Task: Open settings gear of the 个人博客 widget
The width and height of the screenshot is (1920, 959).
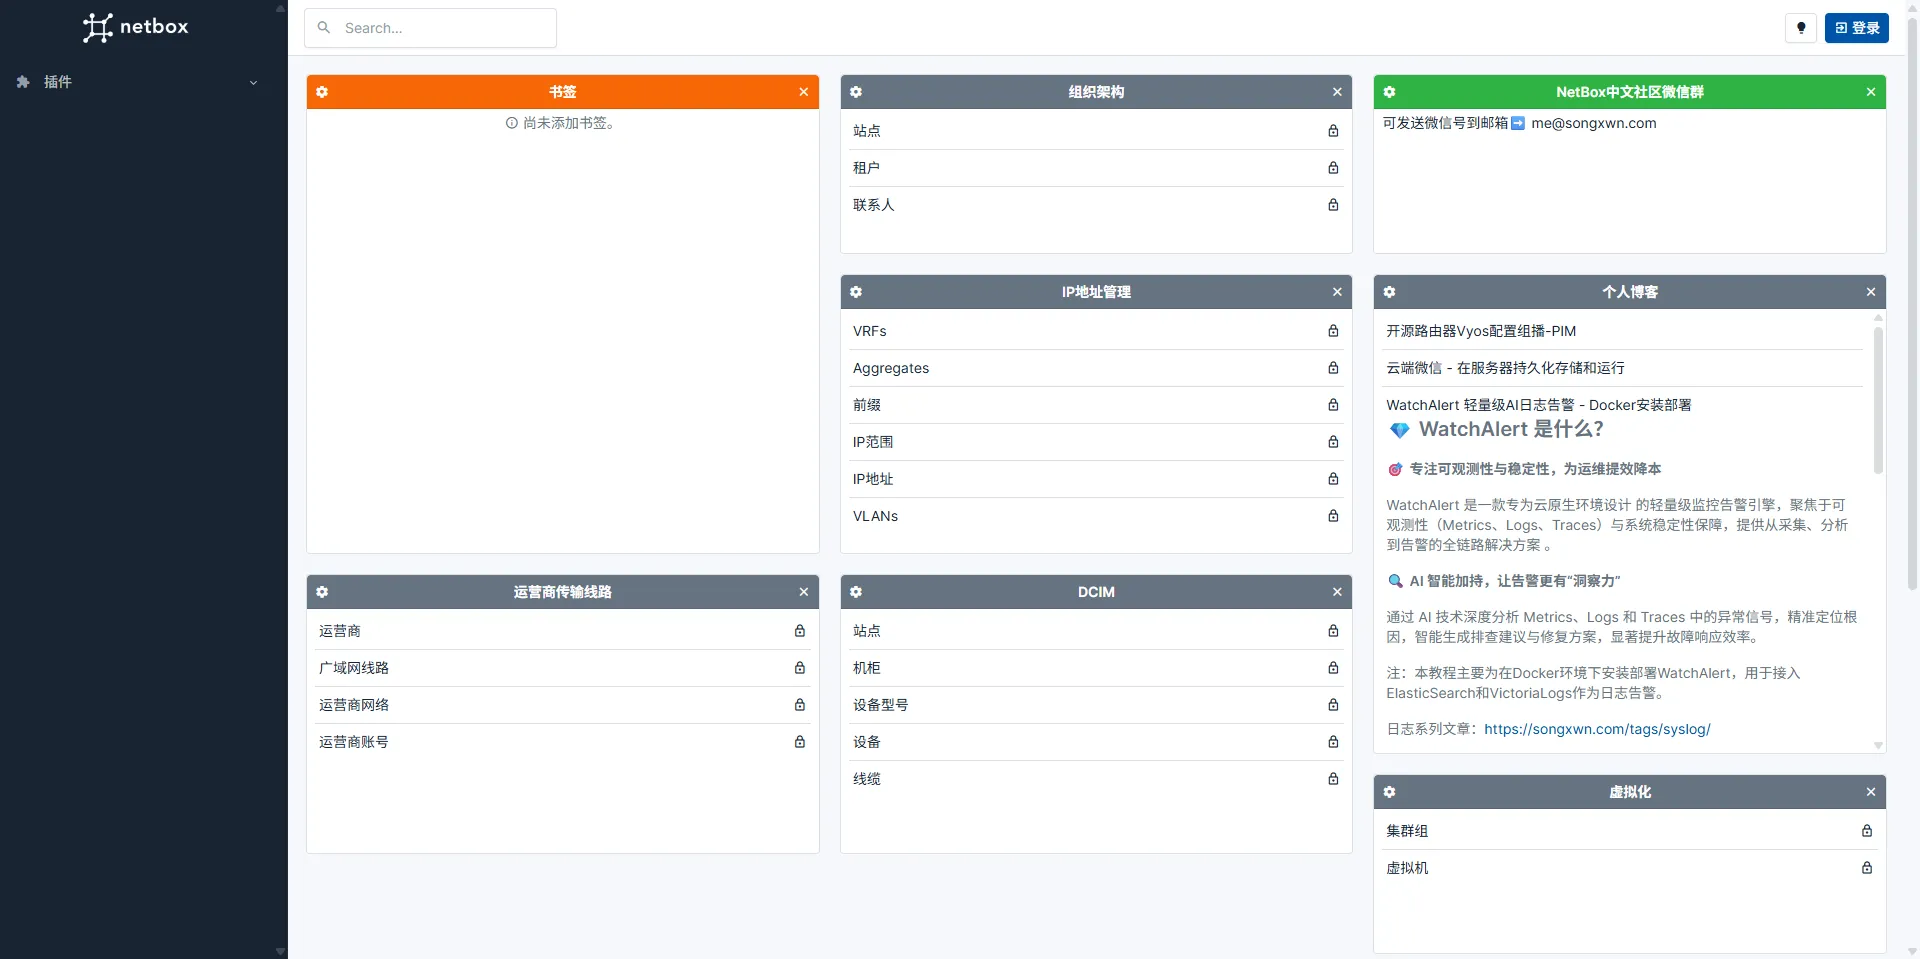Action: (x=1389, y=292)
